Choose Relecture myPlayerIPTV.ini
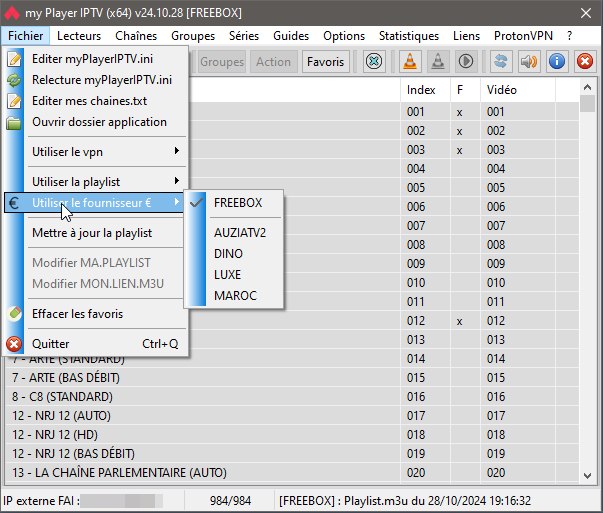The width and height of the screenshot is (603, 513). [102, 80]
